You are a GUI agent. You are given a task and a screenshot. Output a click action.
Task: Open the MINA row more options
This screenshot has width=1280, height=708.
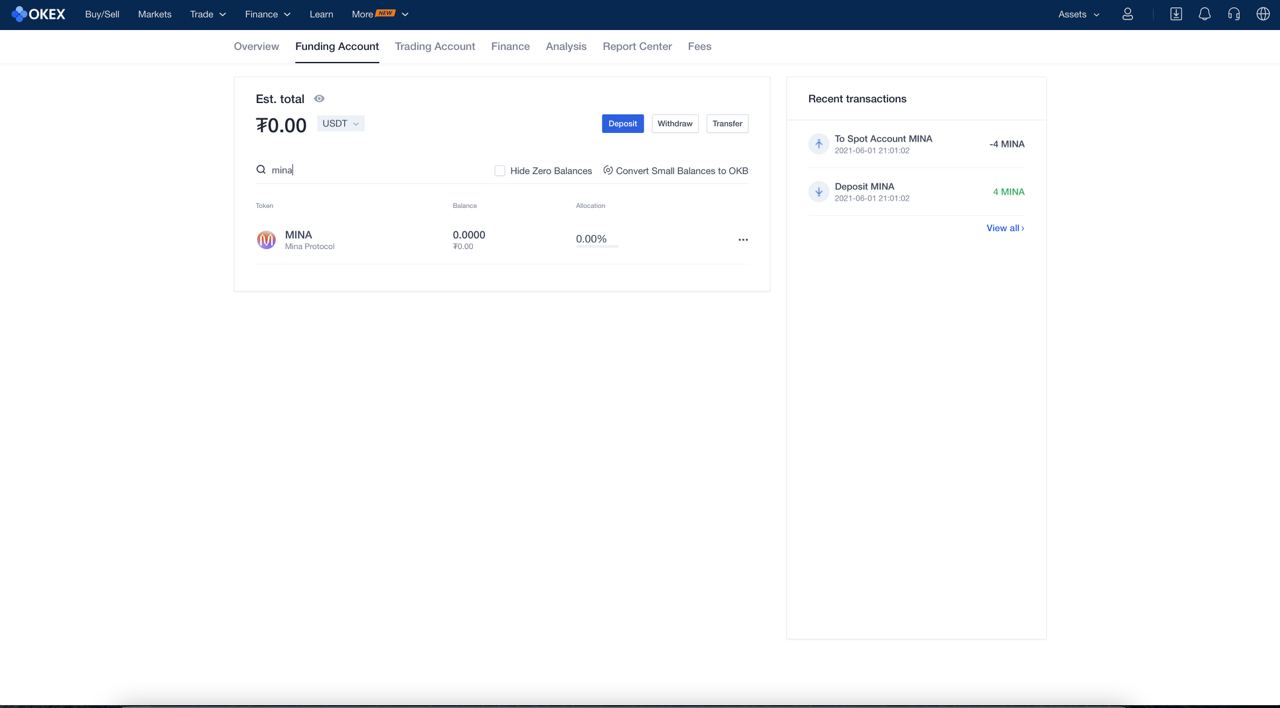click(x=743, y=240)
